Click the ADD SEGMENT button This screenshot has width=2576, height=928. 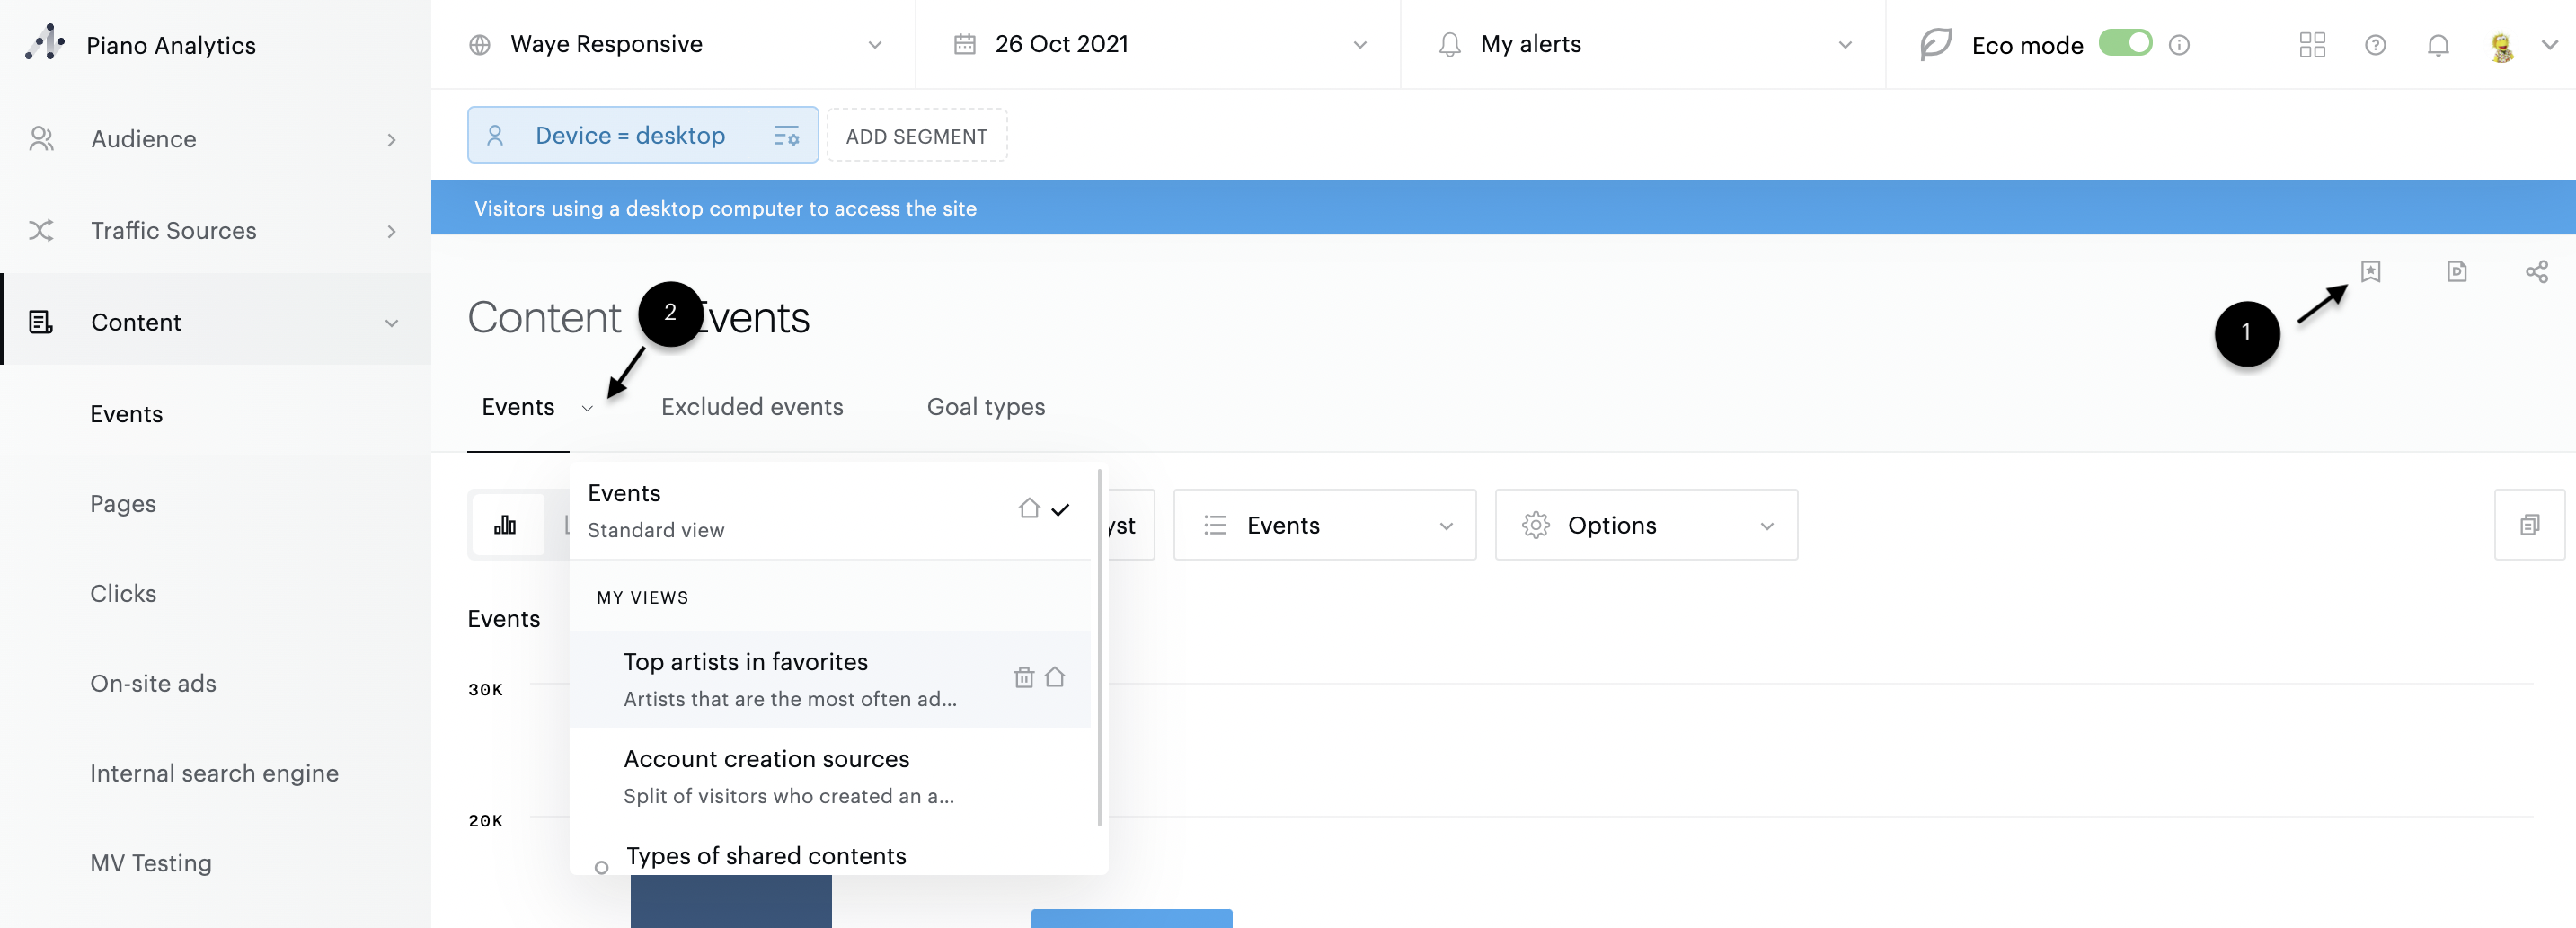point(916,136)
